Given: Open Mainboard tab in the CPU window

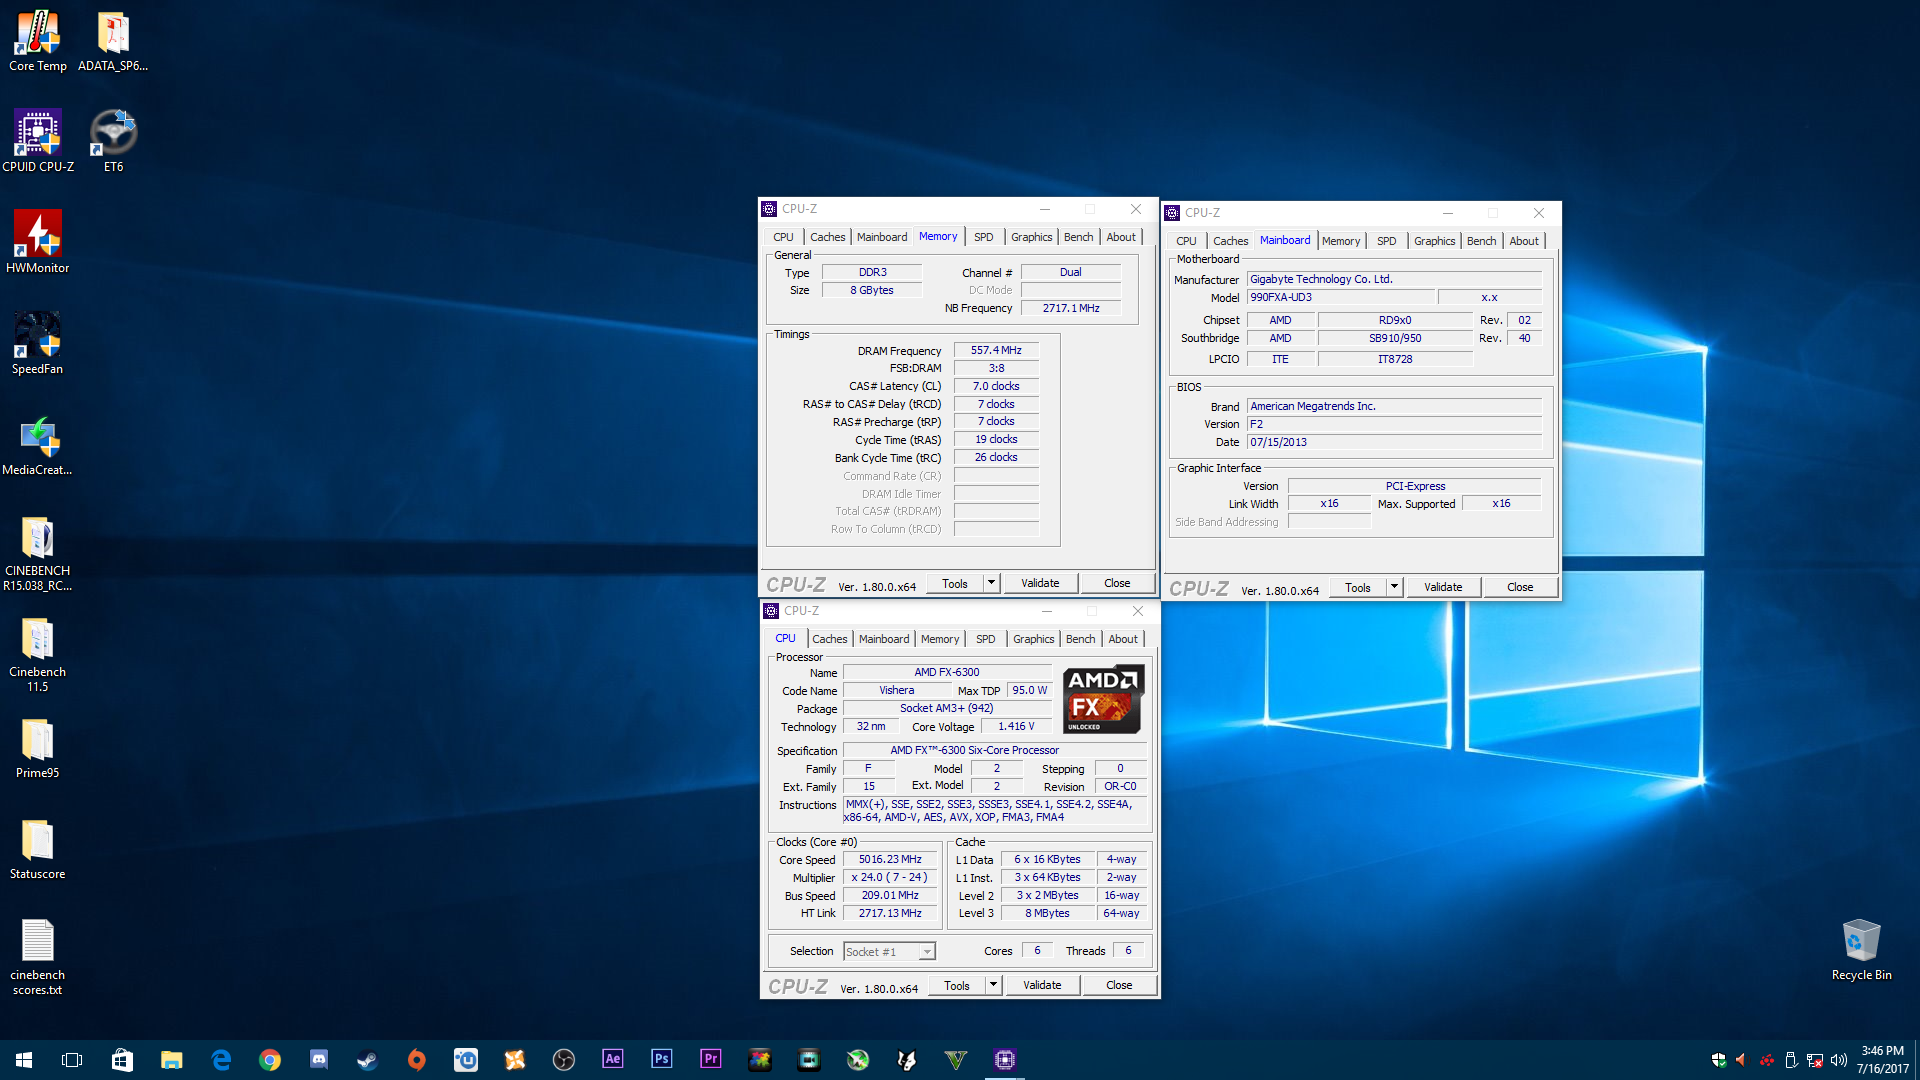Looking at the screenshot, I should tap(884, 639).
